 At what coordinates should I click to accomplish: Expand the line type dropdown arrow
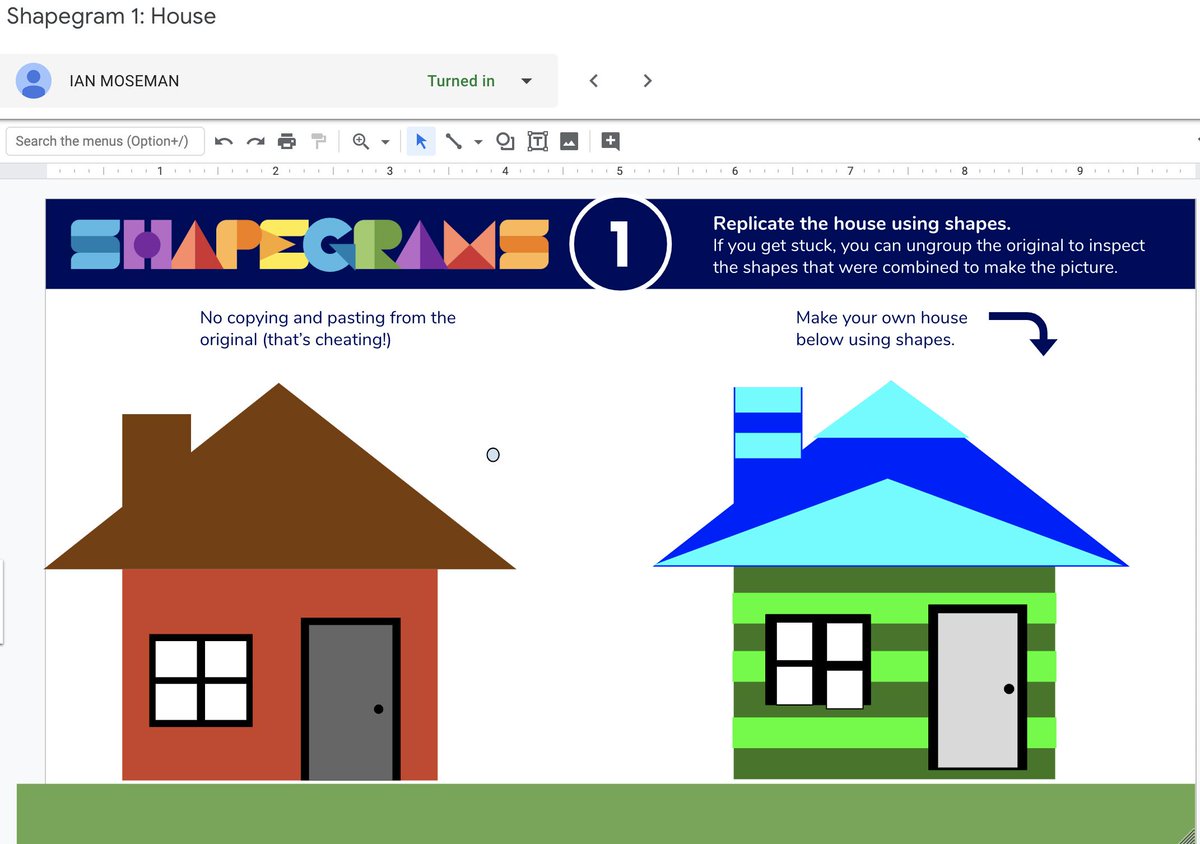click(478, 142)
